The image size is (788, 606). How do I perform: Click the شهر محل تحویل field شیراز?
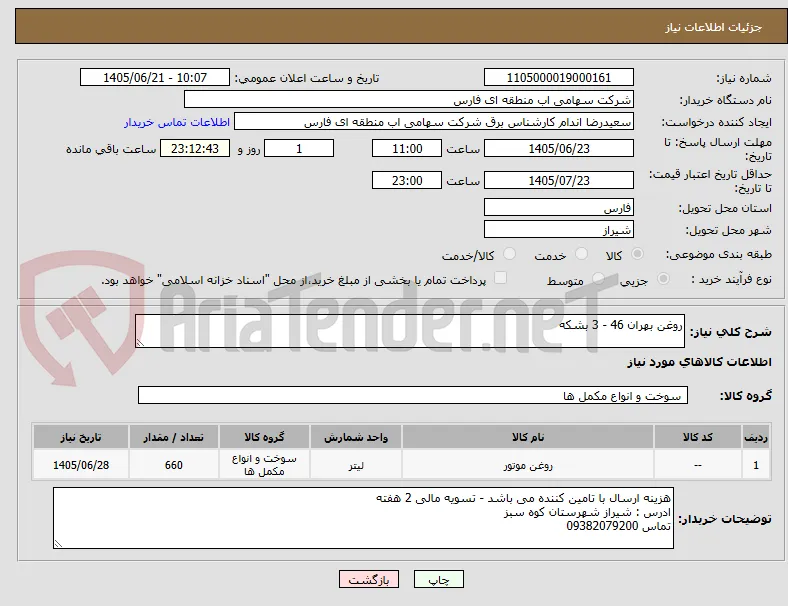coord(558,230)
